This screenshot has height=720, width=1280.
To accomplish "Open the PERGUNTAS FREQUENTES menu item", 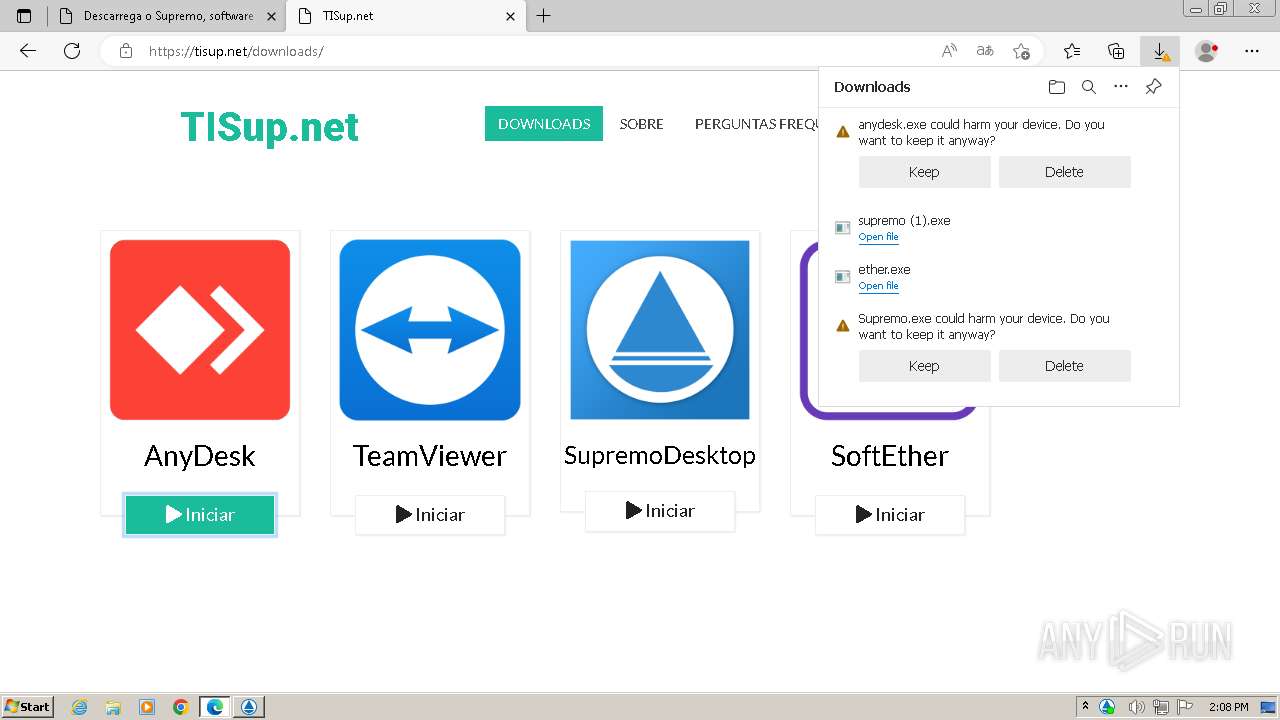I will pos(757,124).
